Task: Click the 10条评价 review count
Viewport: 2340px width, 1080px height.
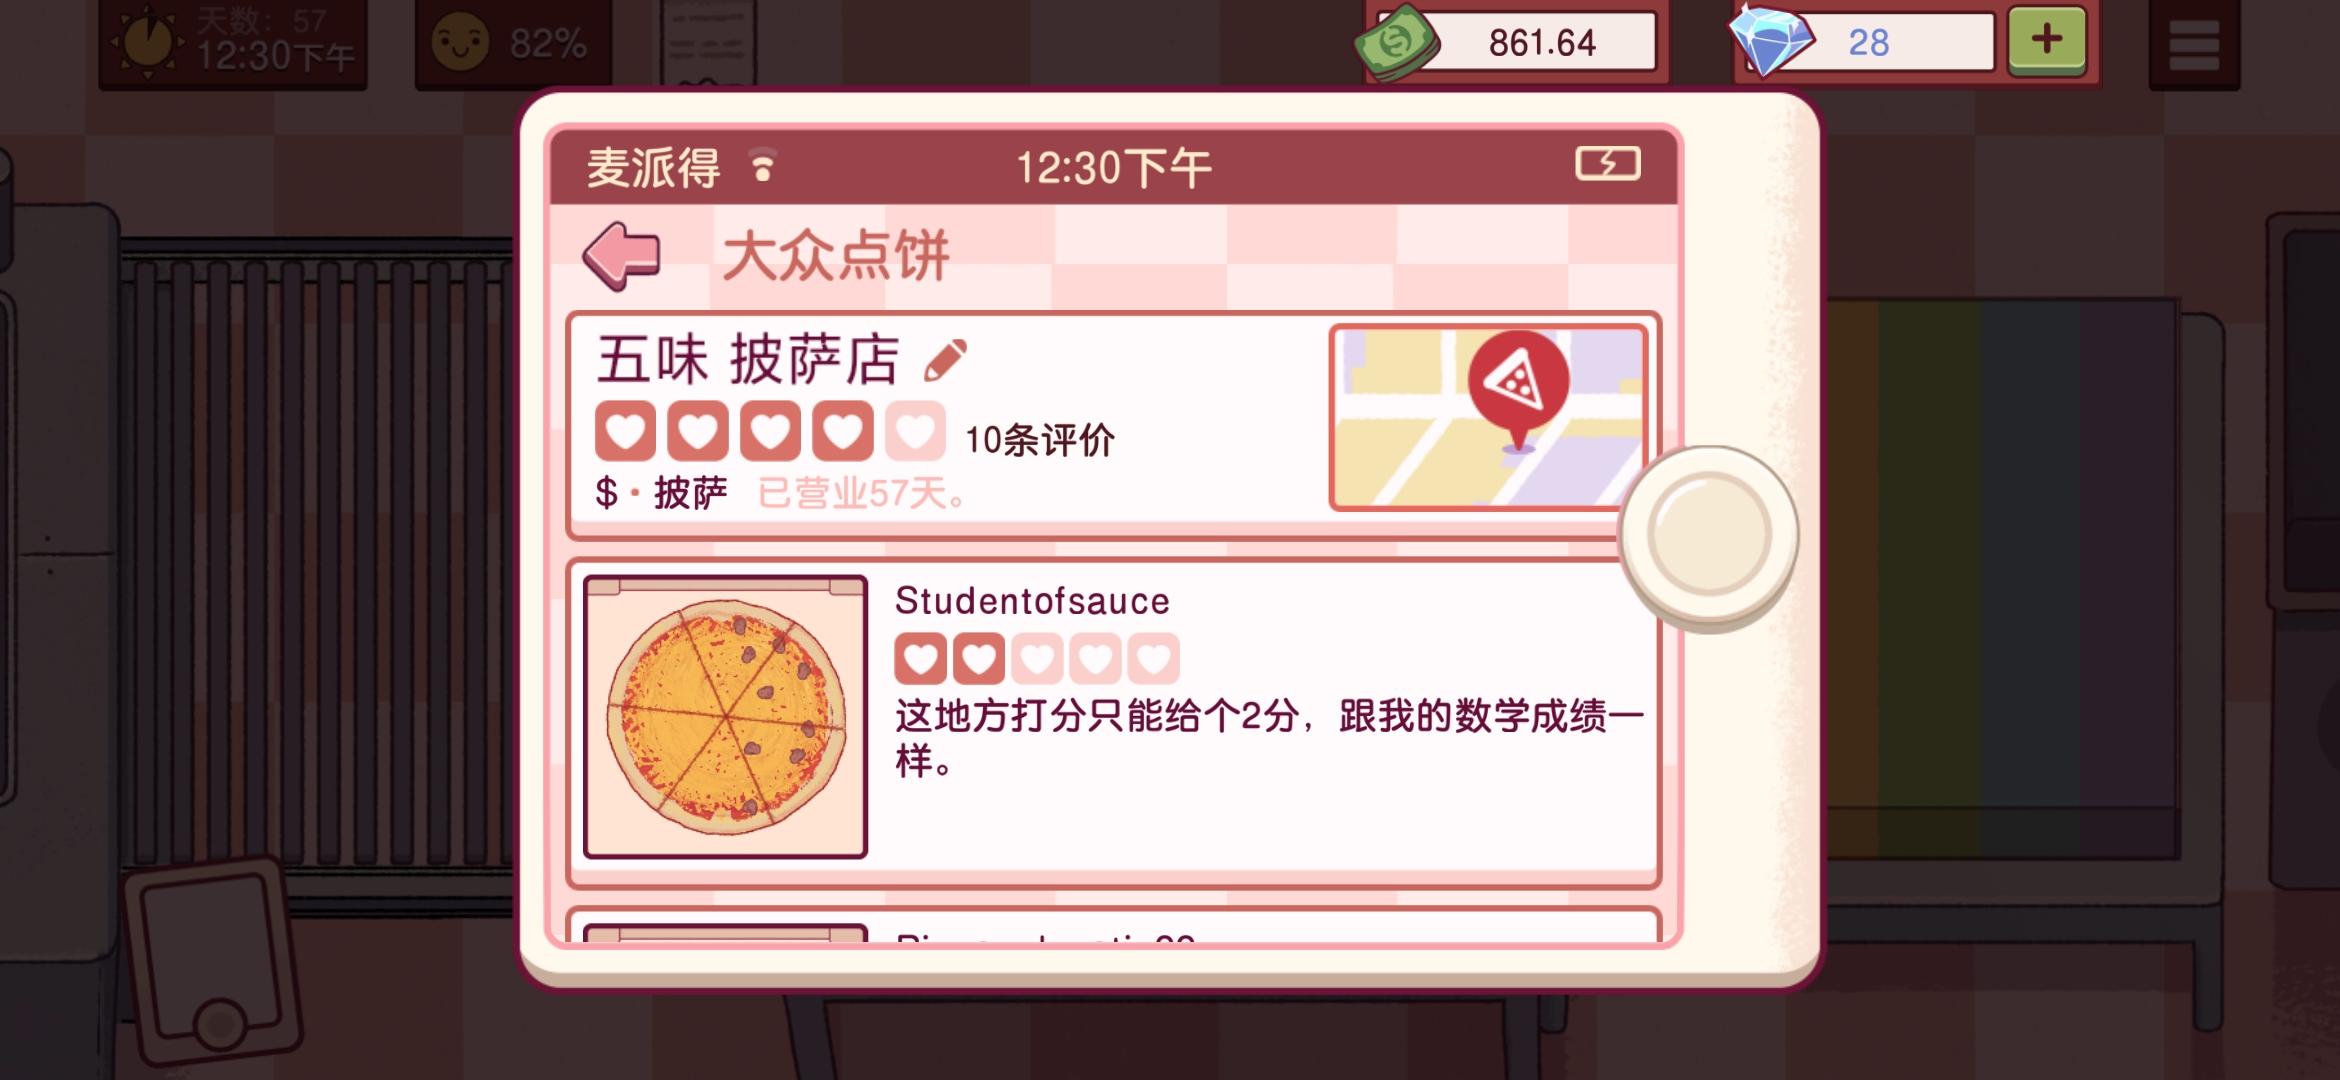Action: click(1039, 440)
